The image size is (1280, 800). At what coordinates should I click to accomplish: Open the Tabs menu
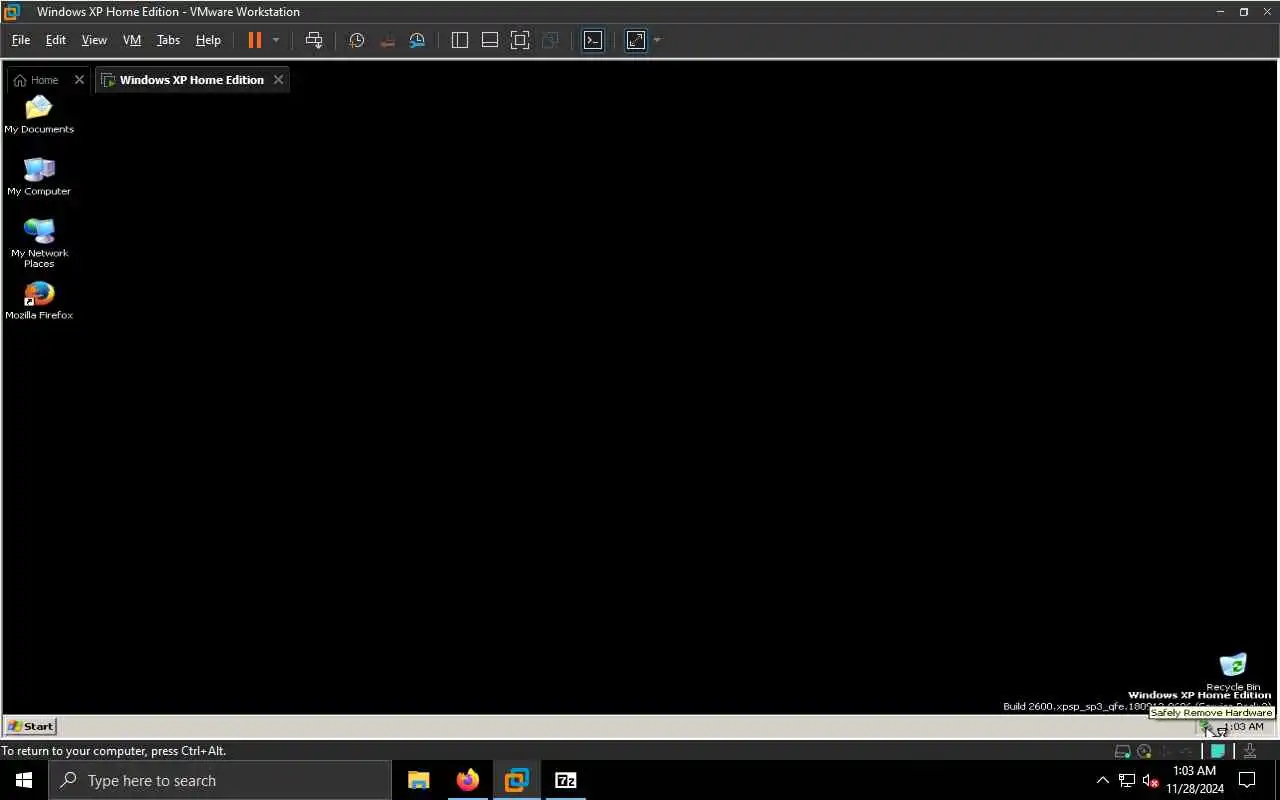click(168, 40)
